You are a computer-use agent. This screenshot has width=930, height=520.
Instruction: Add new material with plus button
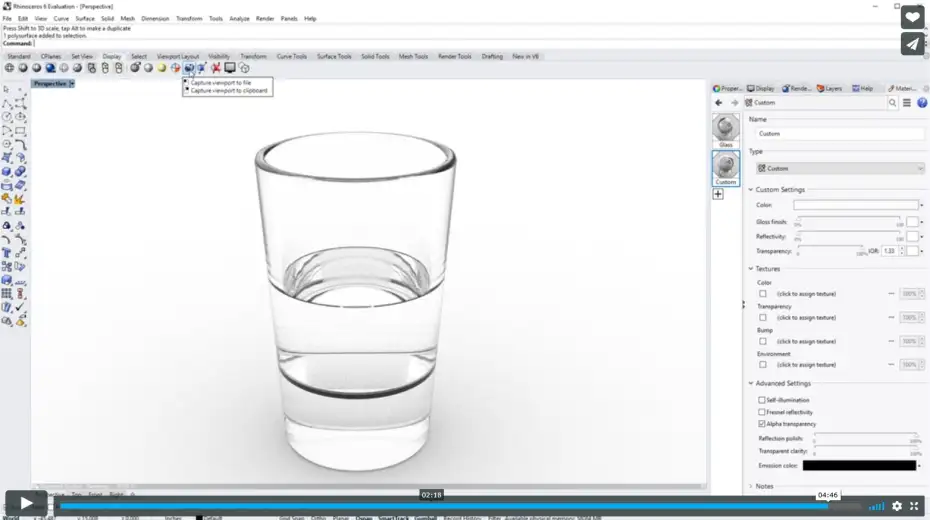tap(718, 194)
